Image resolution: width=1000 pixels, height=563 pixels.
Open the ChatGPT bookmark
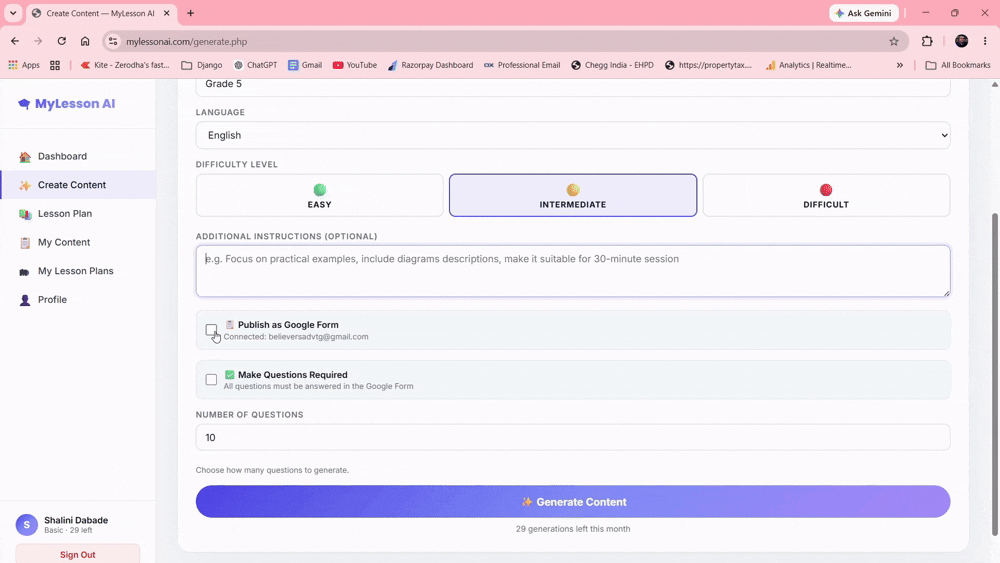click(x=255, y=65)
